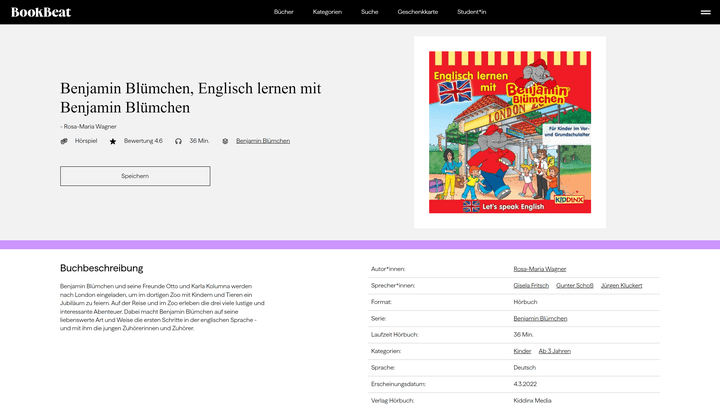Click the Buchbeschreibung heading
The width and height of the screenshot is (720, 405).
(x=101, y=268)
